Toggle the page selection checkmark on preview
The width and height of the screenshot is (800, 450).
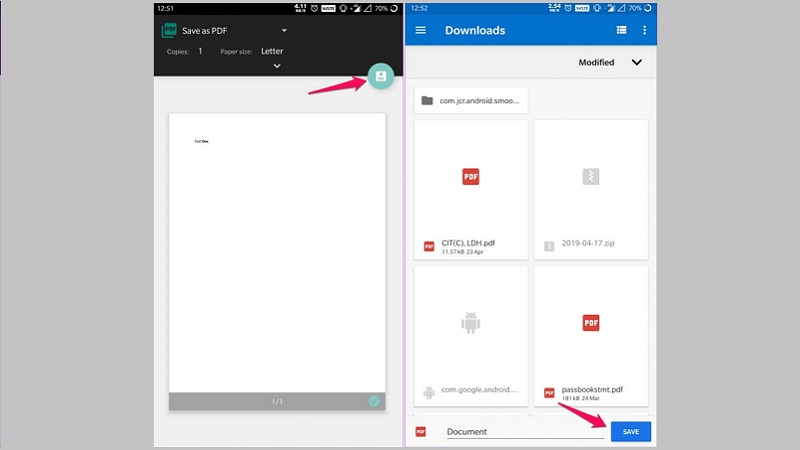click(x=374, y=401)
